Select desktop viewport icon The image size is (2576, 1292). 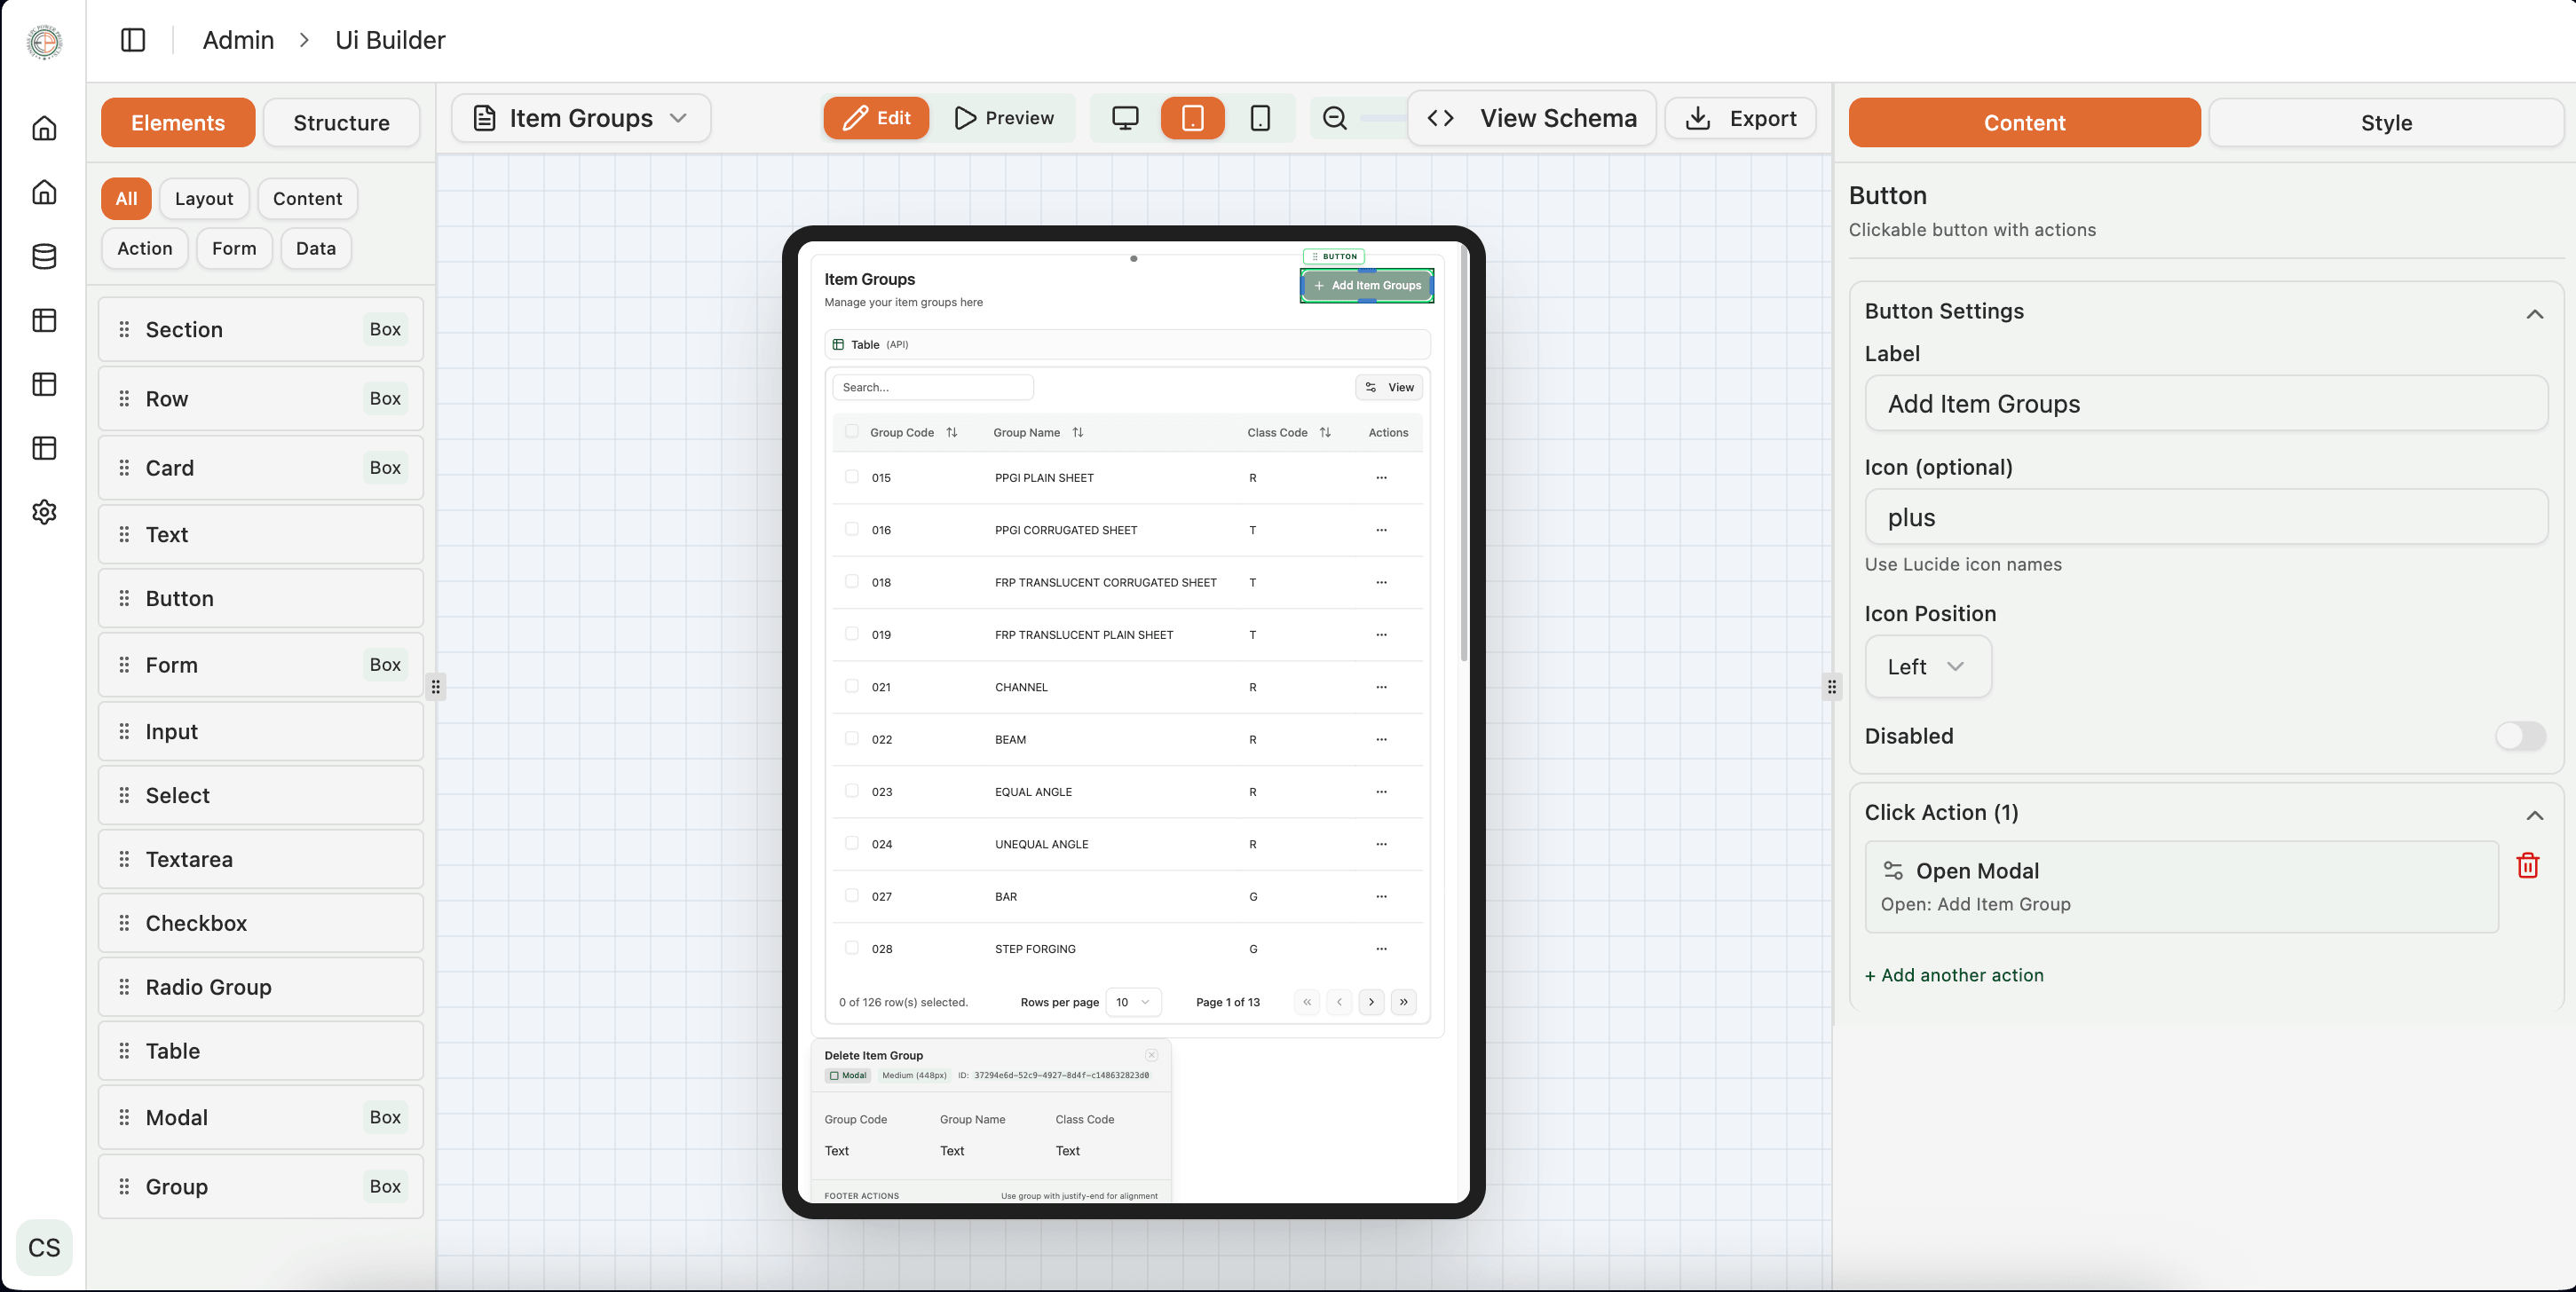[x=1125, y=118]
